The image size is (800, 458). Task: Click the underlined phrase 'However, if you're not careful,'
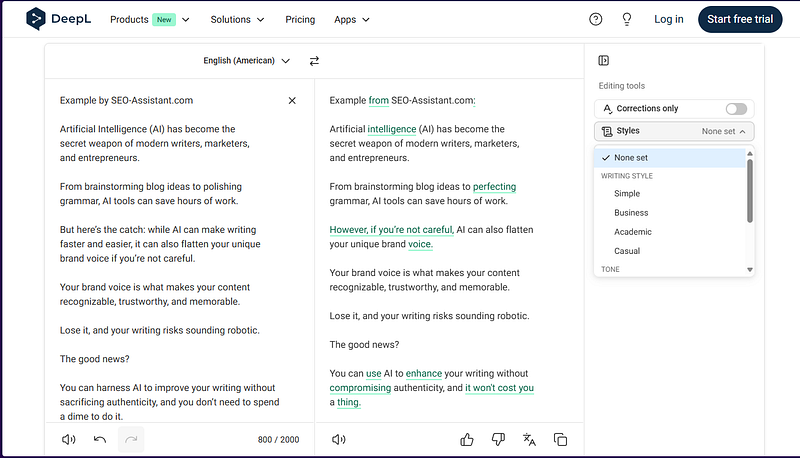pos(391,230)
